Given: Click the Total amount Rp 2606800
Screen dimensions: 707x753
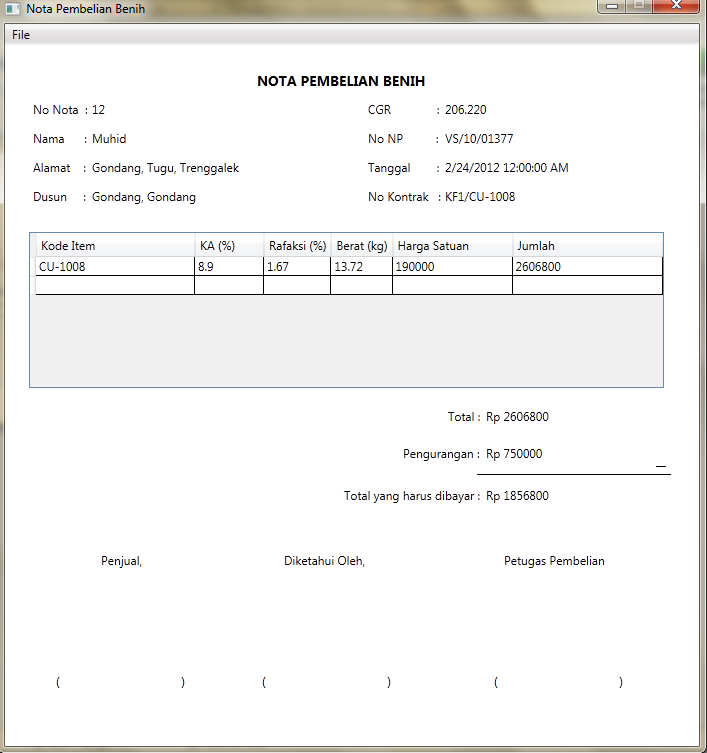Looking at the screenshot, I should pyautogui.click(x=517, y=417).
